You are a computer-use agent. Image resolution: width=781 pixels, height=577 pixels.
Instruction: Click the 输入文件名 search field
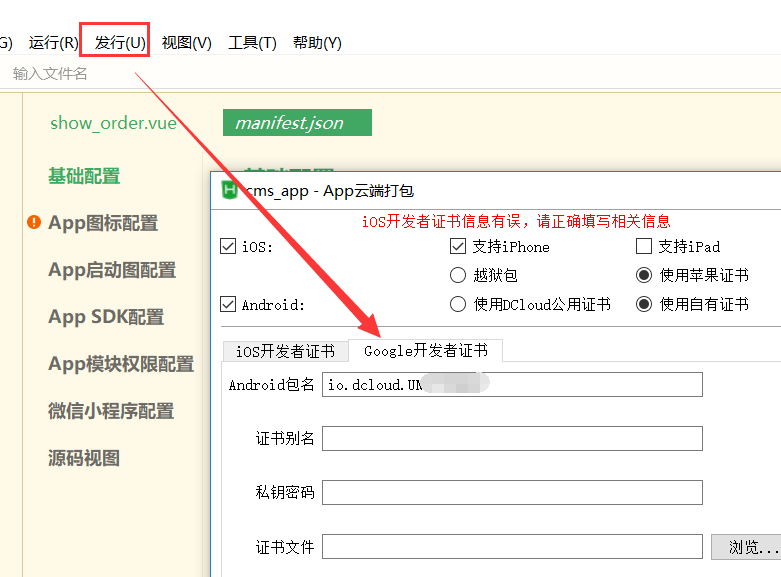[50, 74]
